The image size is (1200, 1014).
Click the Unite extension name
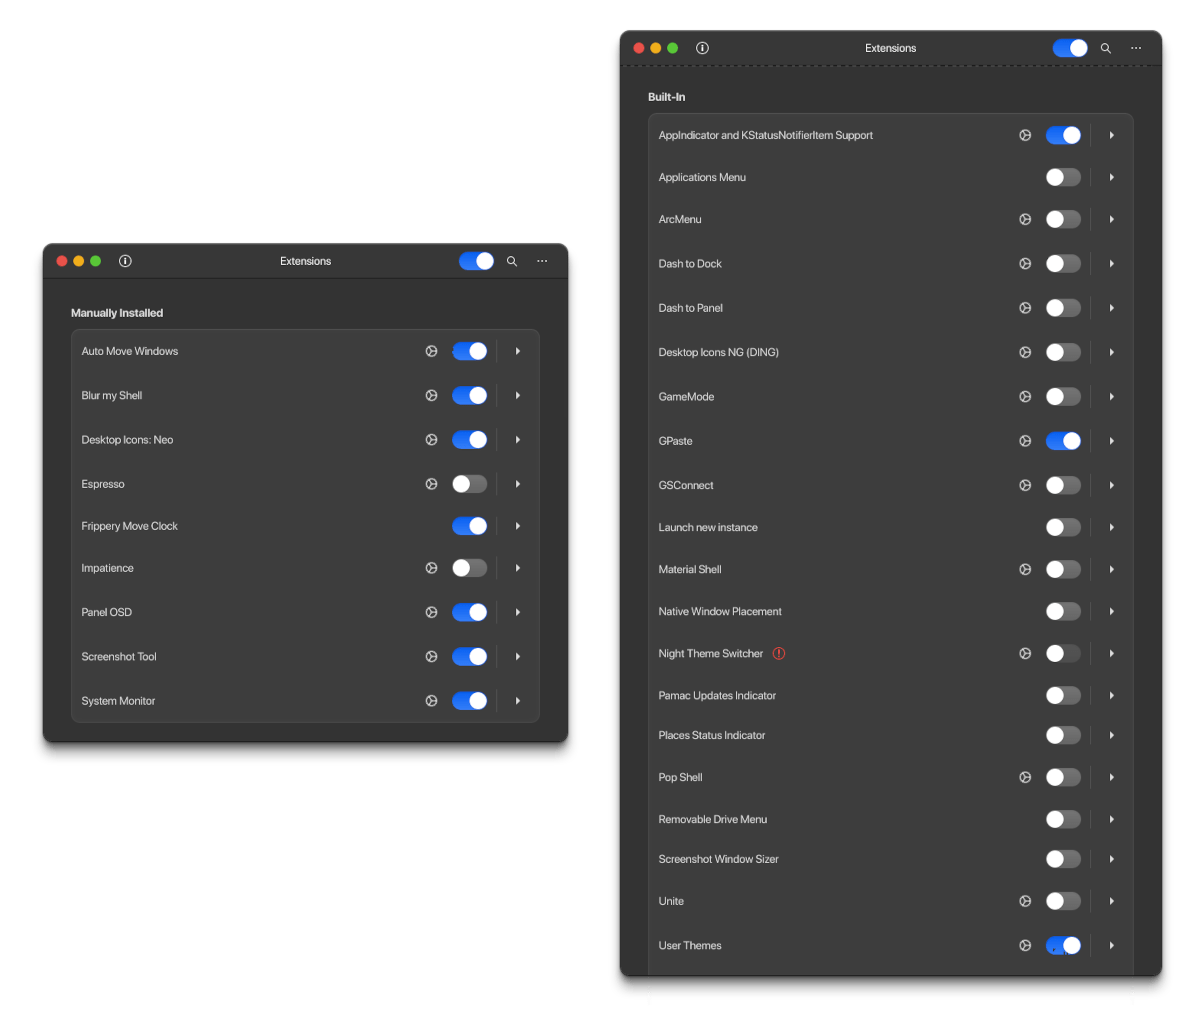671,901
